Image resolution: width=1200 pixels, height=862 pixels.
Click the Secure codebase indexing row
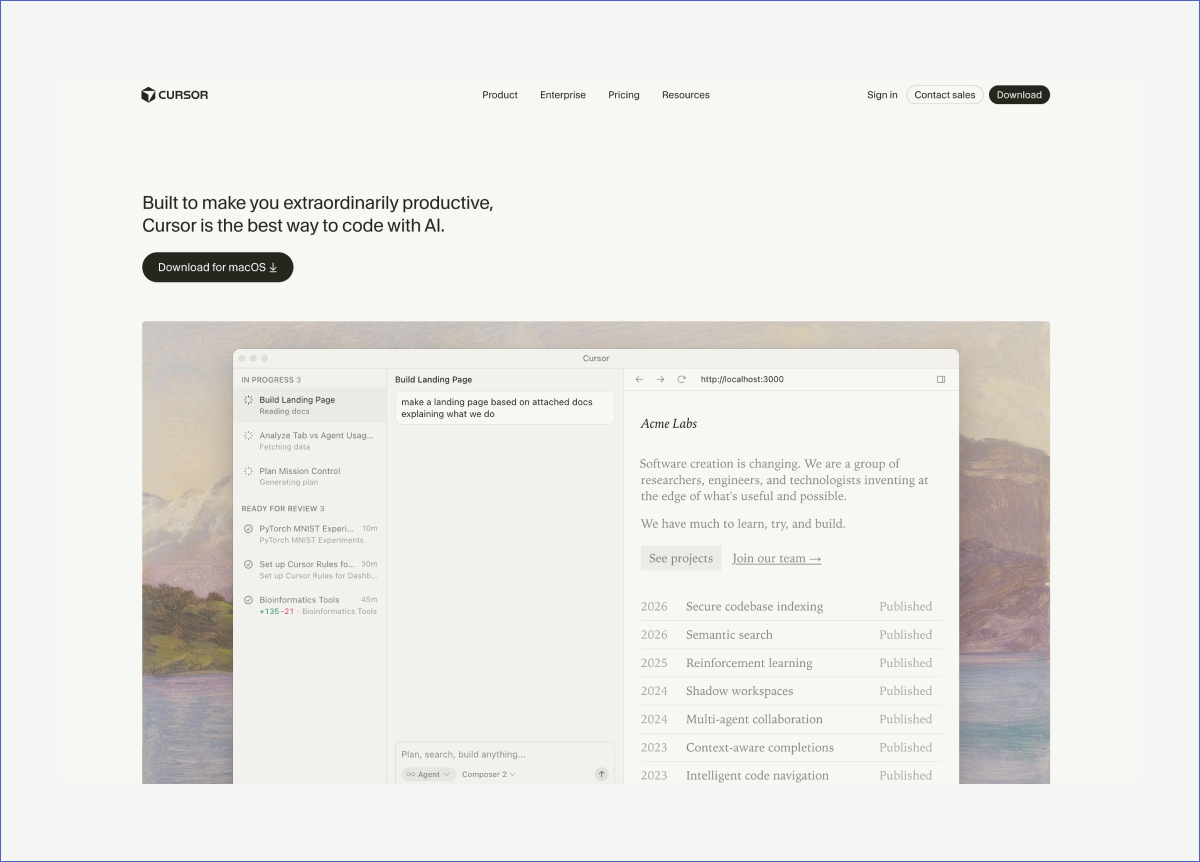790,607
